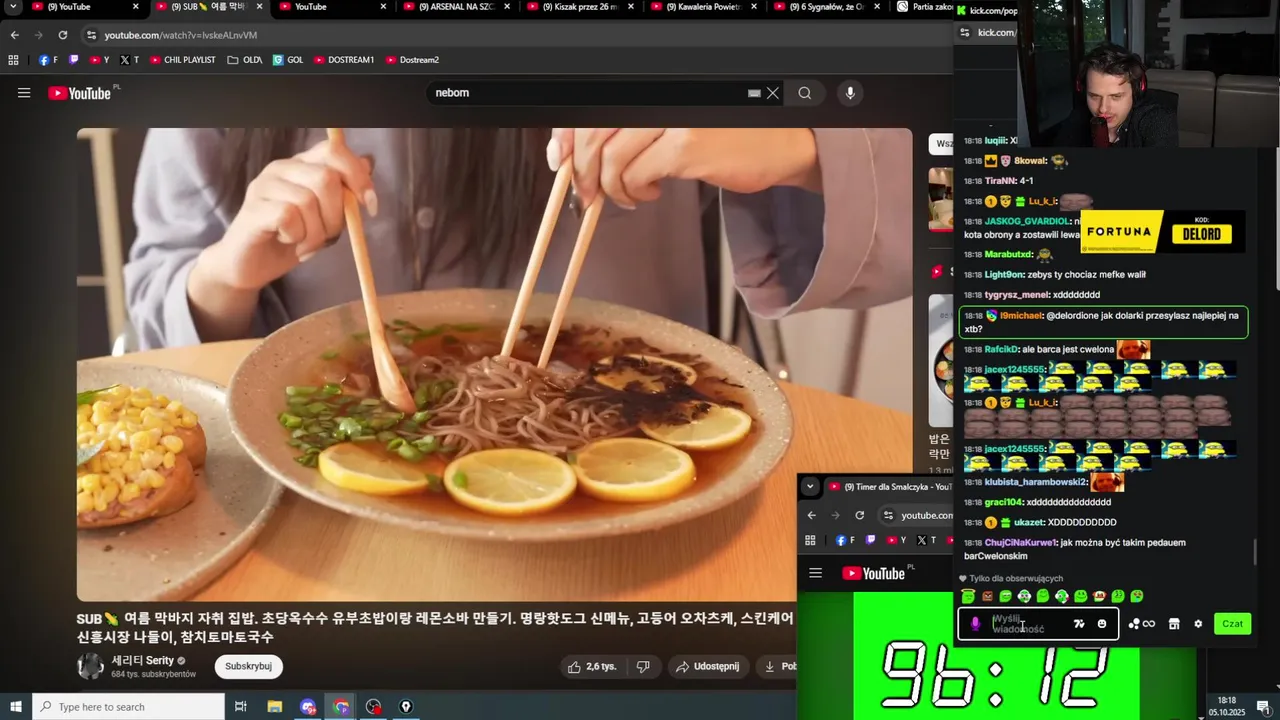The height and width of the screenshot is (720, 1280).
Task: Click the Windows taskbar search box
Action: 128,707
